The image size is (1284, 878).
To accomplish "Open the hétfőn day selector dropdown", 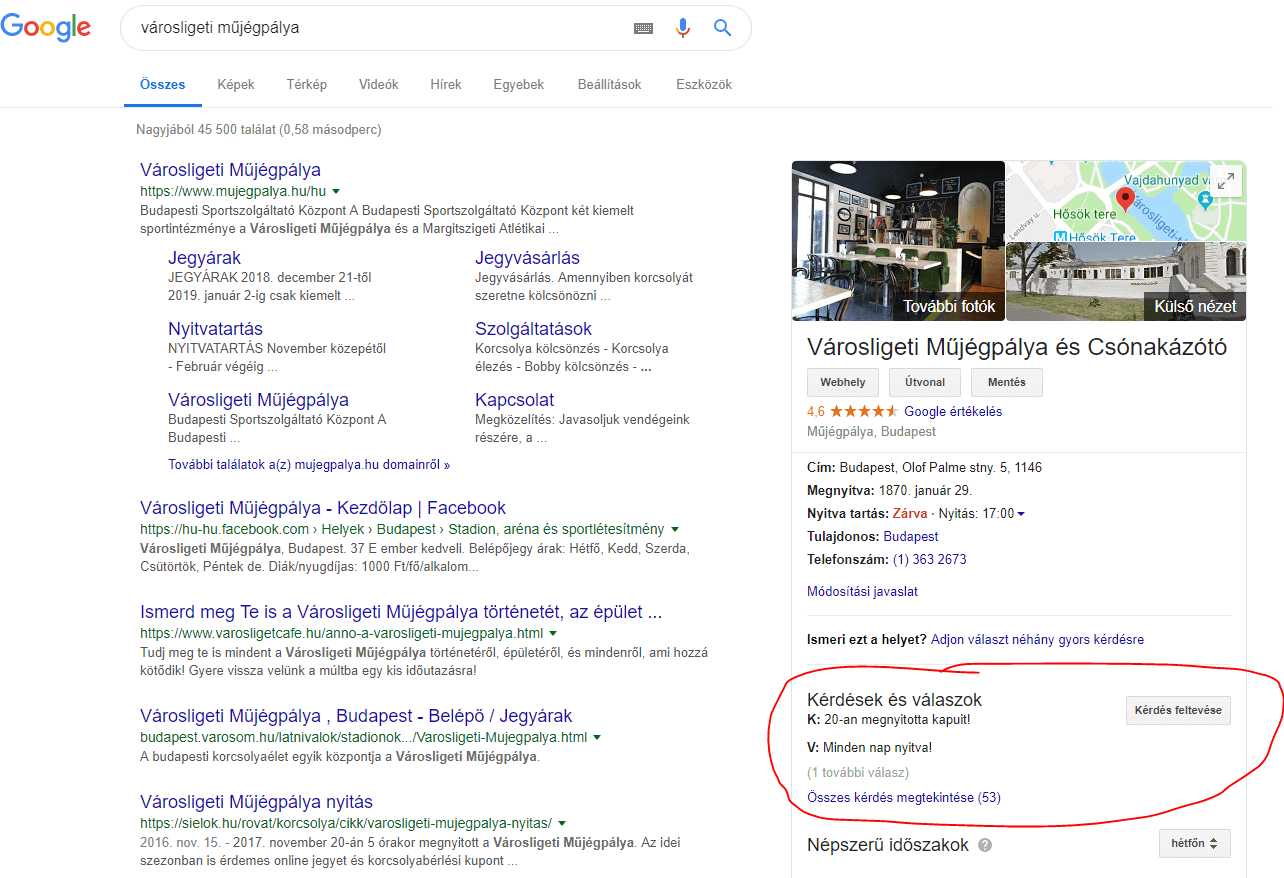I will pos(1195,843).
